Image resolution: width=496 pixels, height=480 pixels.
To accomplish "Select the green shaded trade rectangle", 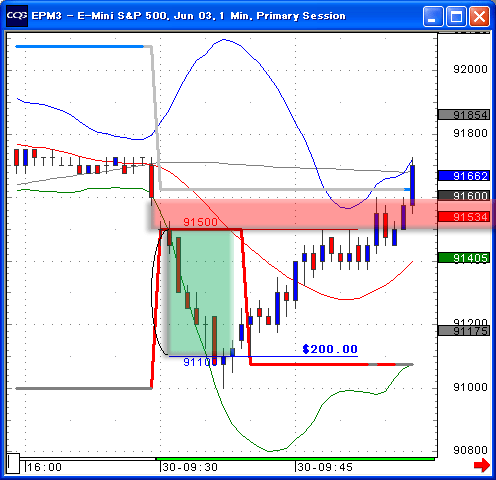I will [x=201, y=292].
